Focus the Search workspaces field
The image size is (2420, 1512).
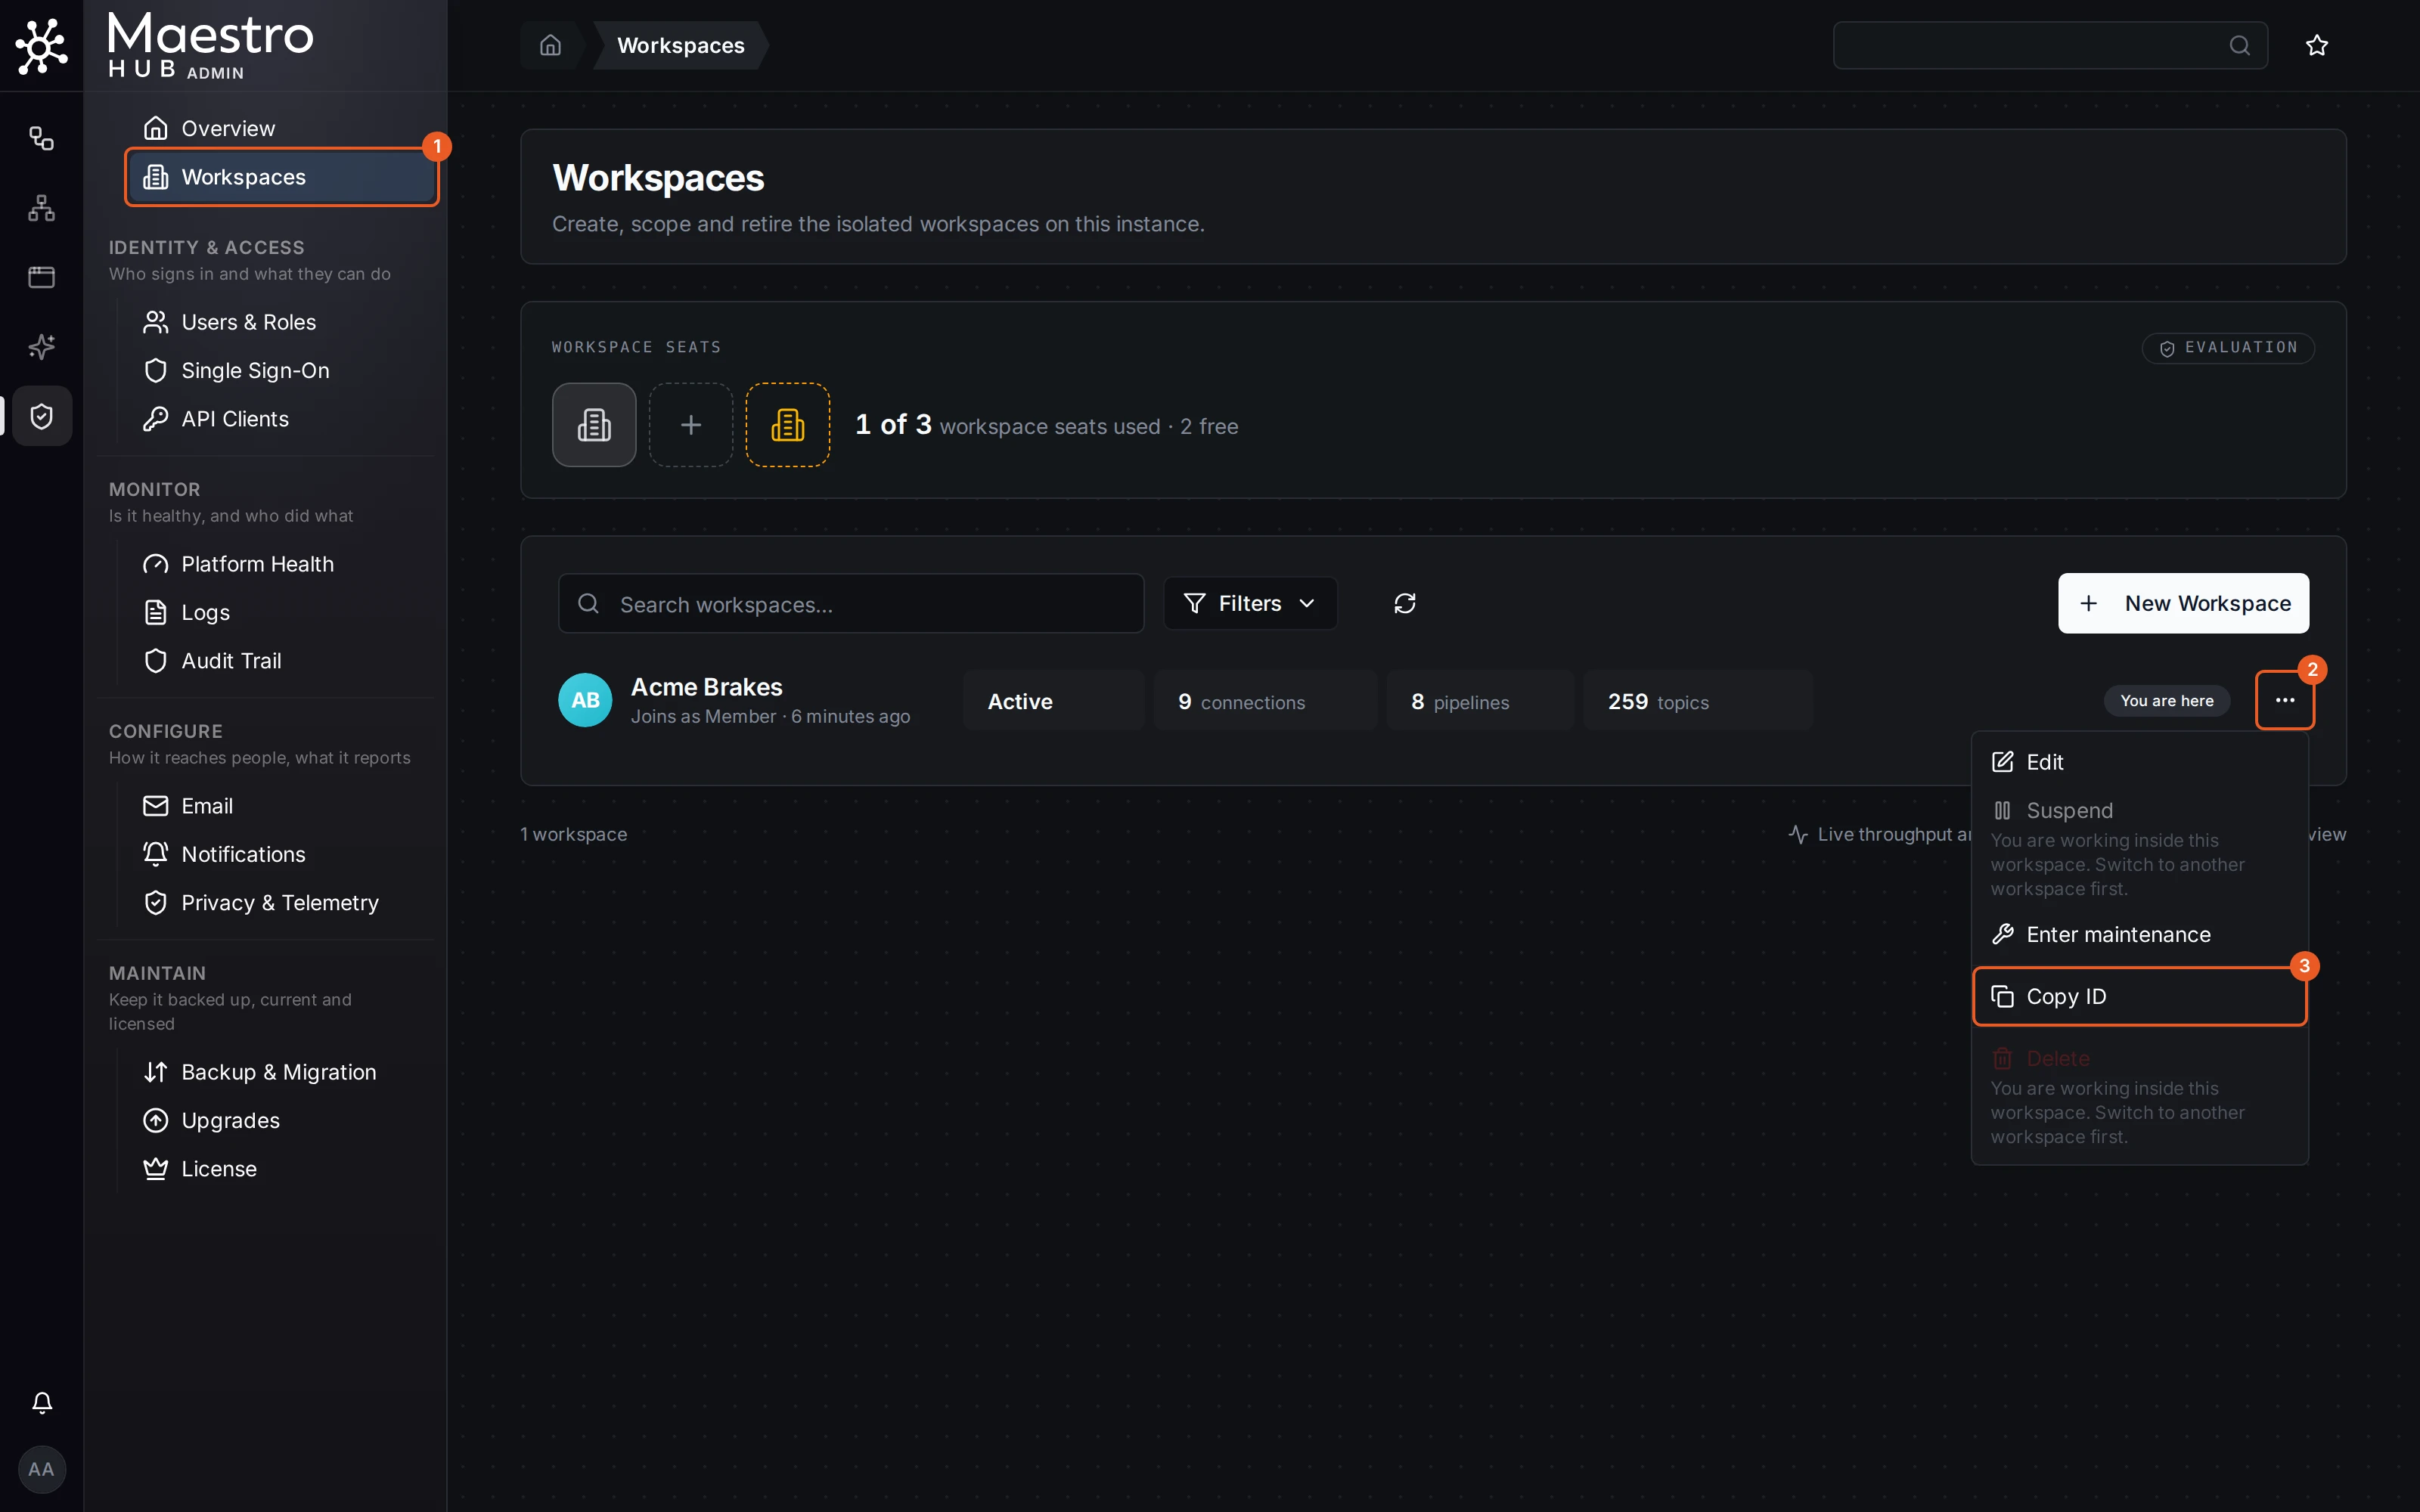coord(851,603)
